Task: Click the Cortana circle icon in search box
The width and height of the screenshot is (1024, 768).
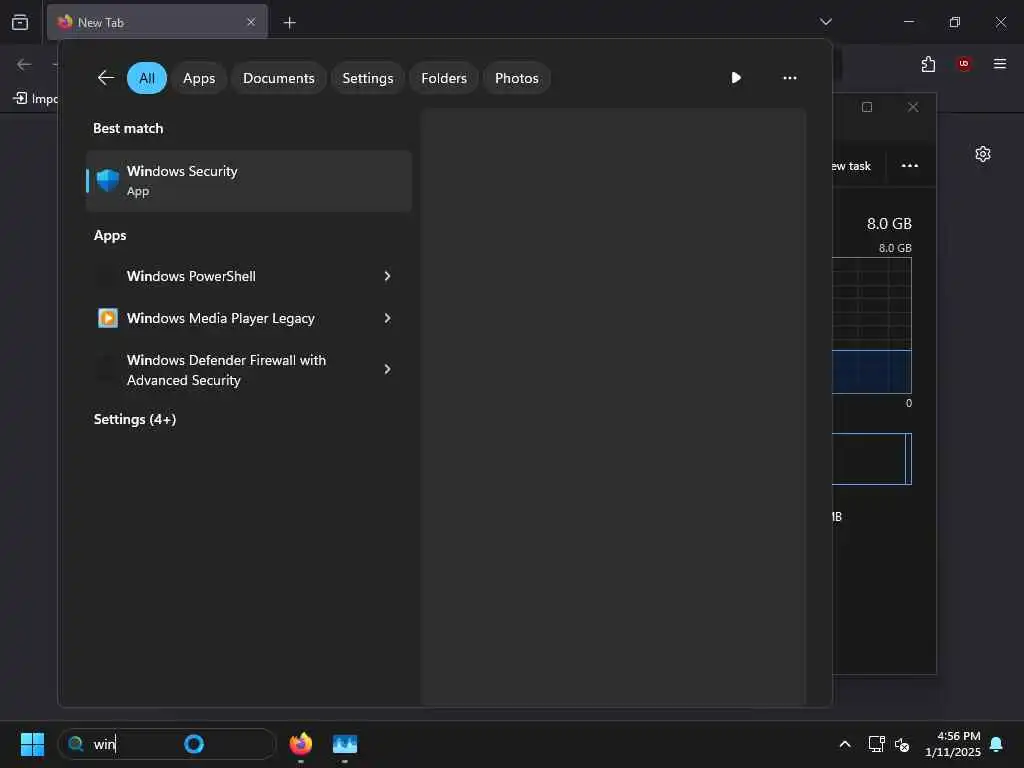Action: tap(194, 744)
